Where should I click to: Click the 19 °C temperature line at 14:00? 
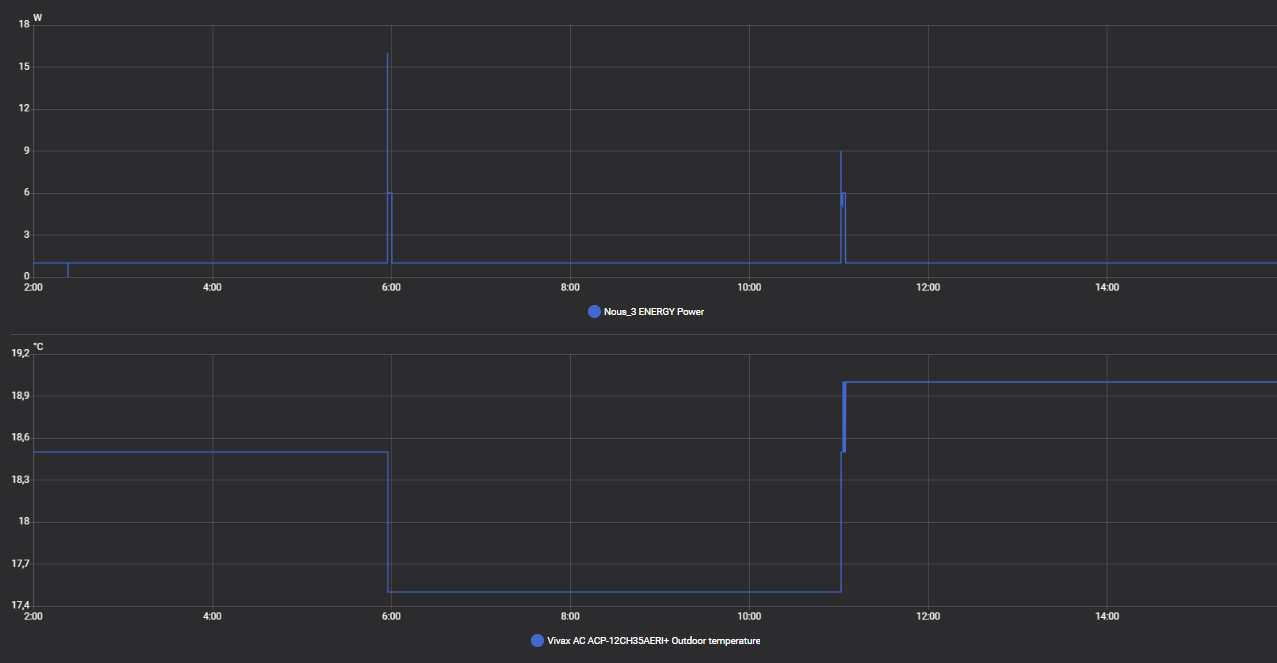coord(1107,382)
